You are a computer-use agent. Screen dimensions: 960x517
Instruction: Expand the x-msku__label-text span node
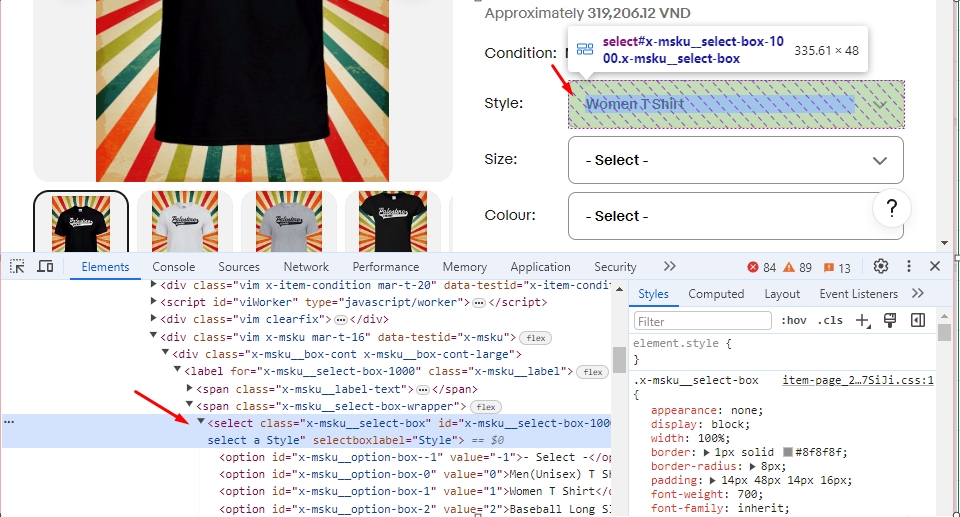[x=190, y=389]
